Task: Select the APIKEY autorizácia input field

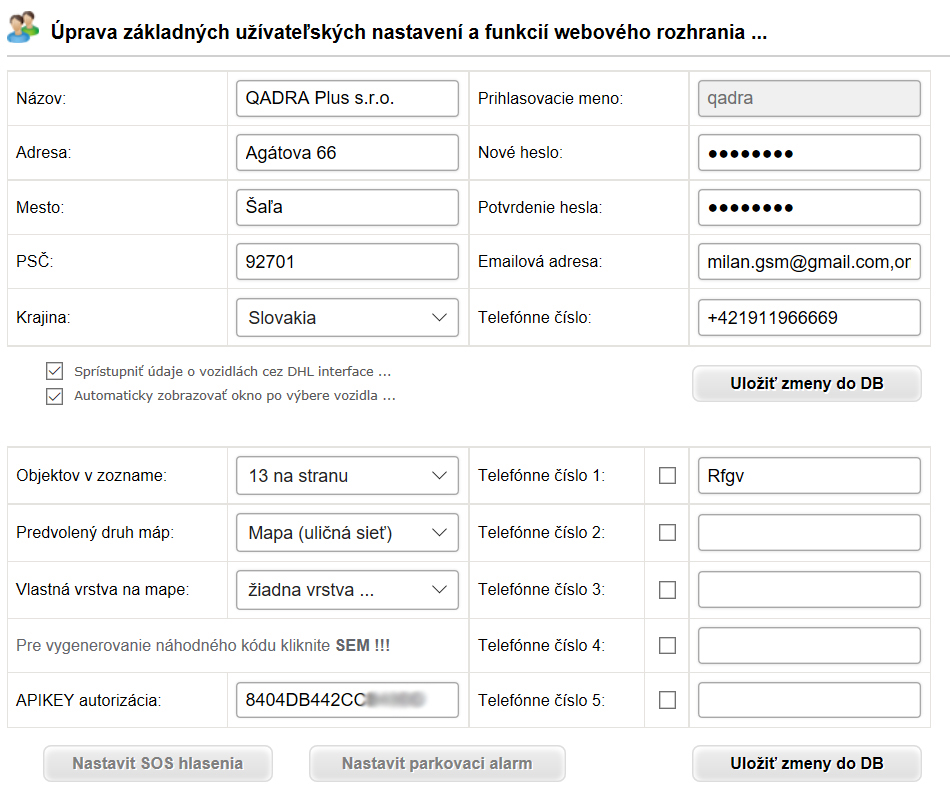Action: (x=347, y=700)
